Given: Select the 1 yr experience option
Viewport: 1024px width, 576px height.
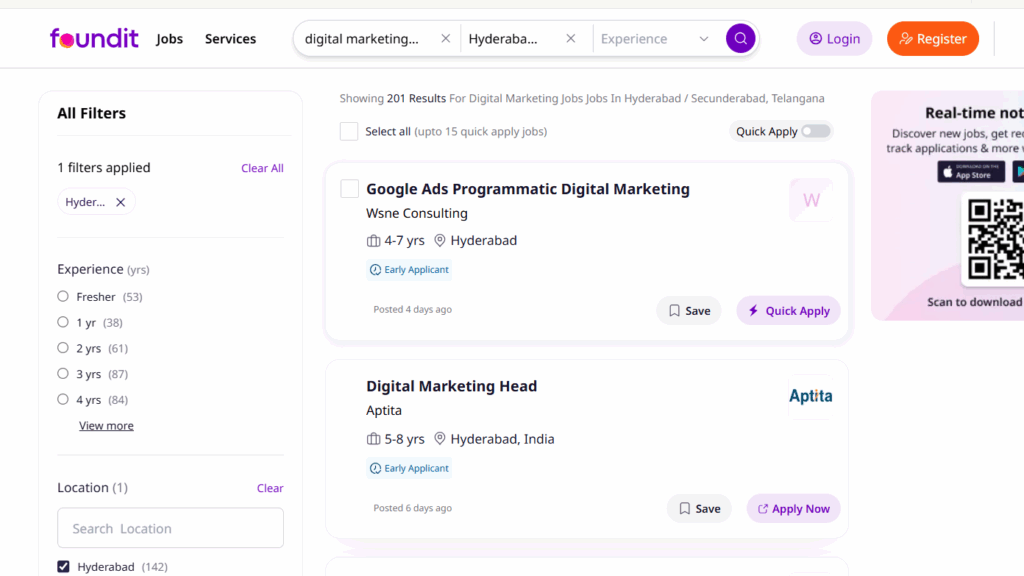Looking at the screenshot, I should click(63, 322).
